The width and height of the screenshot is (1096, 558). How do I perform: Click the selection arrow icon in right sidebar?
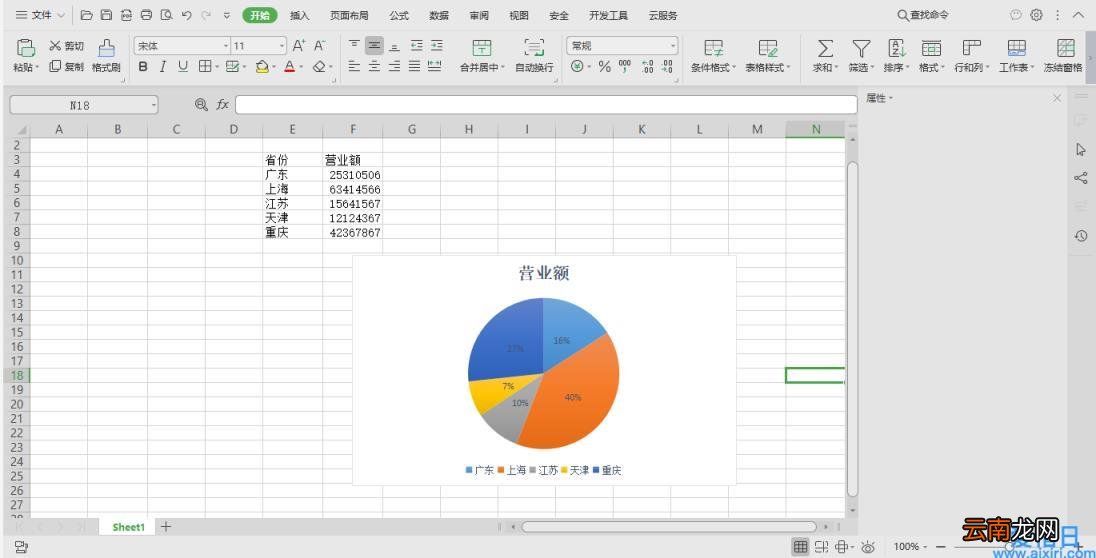pyautogui.click(x=1081, y=150)
